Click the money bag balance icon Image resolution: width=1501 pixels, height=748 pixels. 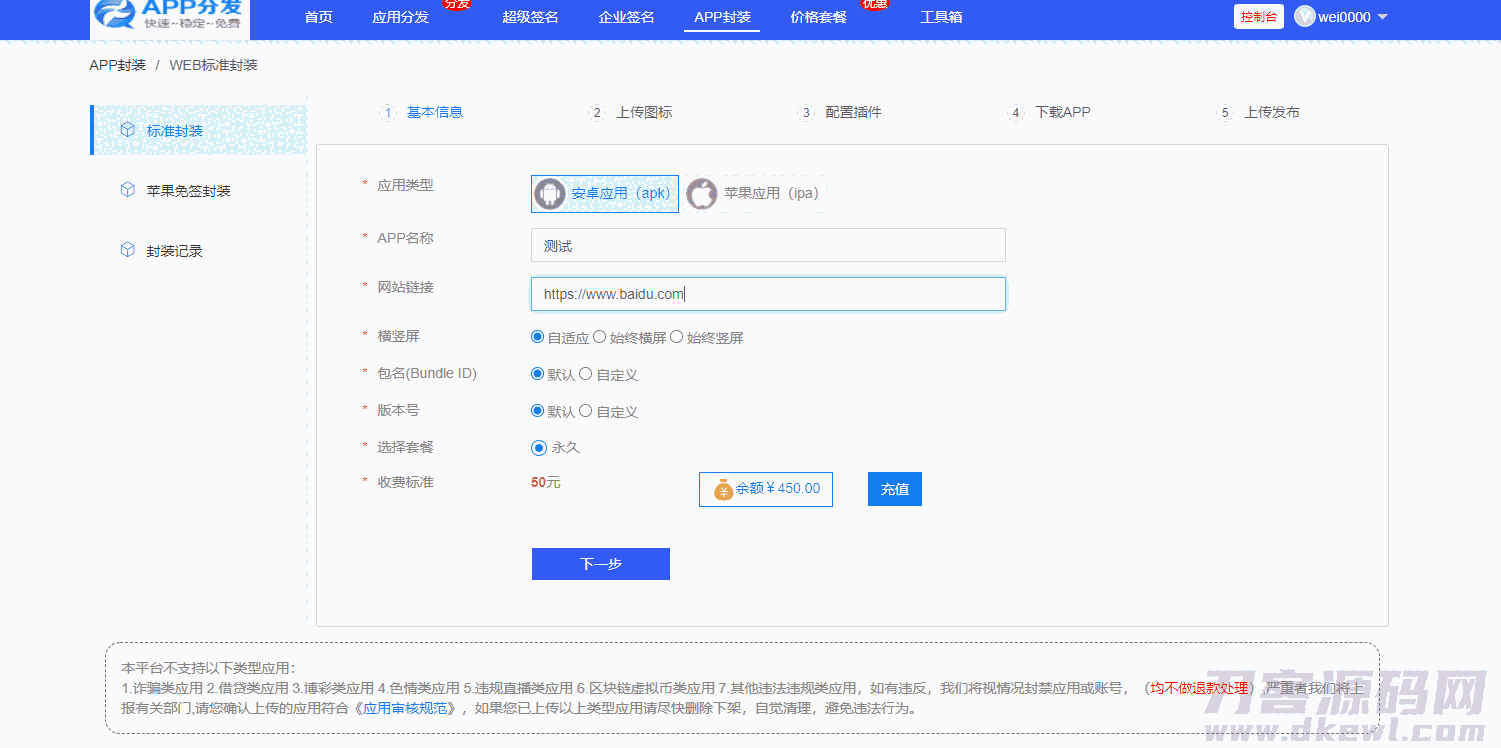click(723, 490)
